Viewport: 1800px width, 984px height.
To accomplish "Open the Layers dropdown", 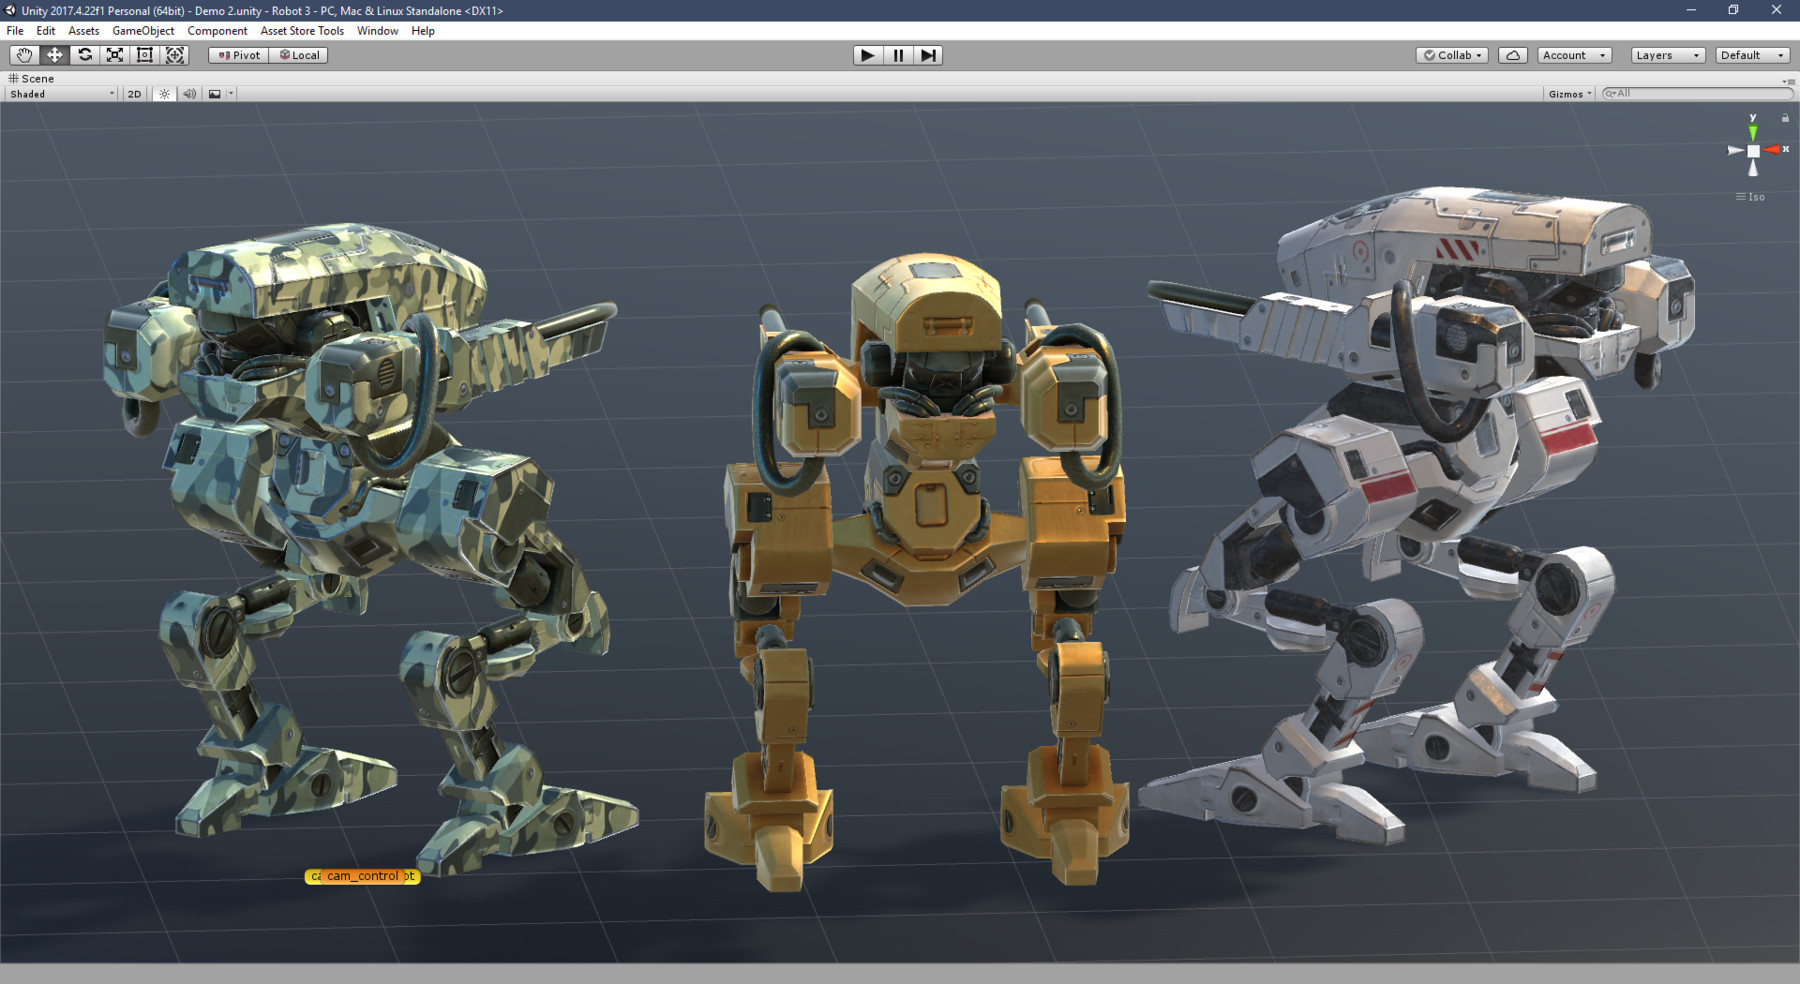I will point(1666,55).
